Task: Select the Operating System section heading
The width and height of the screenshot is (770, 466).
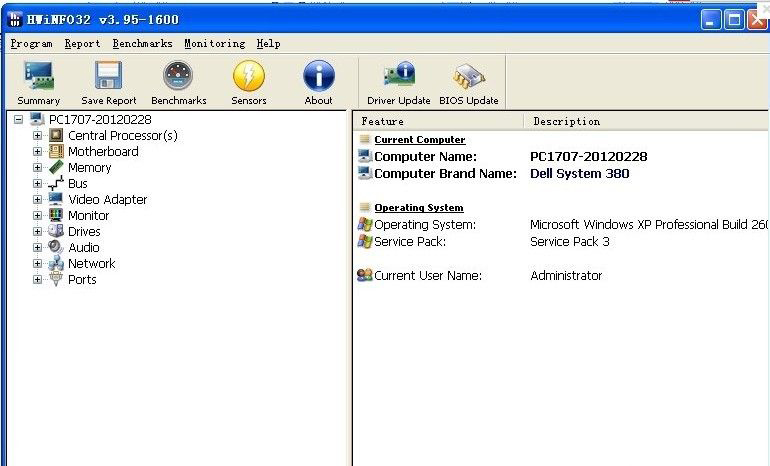Action: (418, 208)
